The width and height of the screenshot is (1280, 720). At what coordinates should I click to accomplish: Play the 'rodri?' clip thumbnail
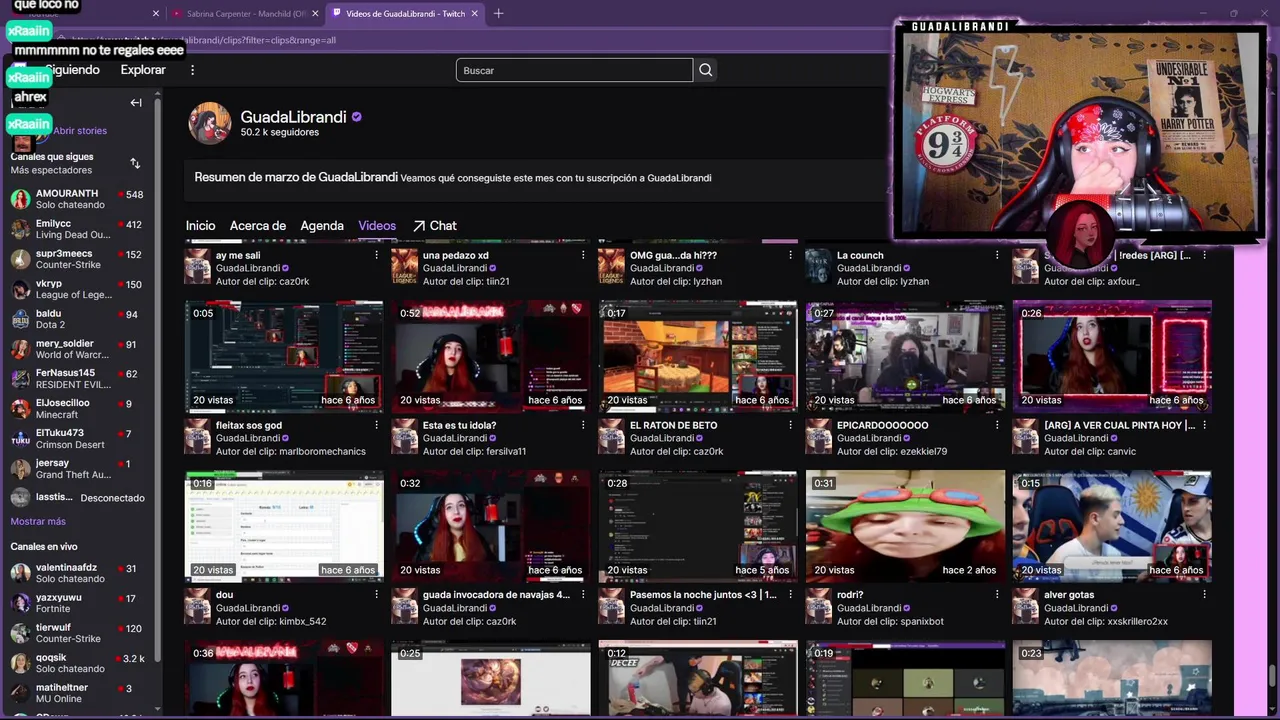(905, 526)
